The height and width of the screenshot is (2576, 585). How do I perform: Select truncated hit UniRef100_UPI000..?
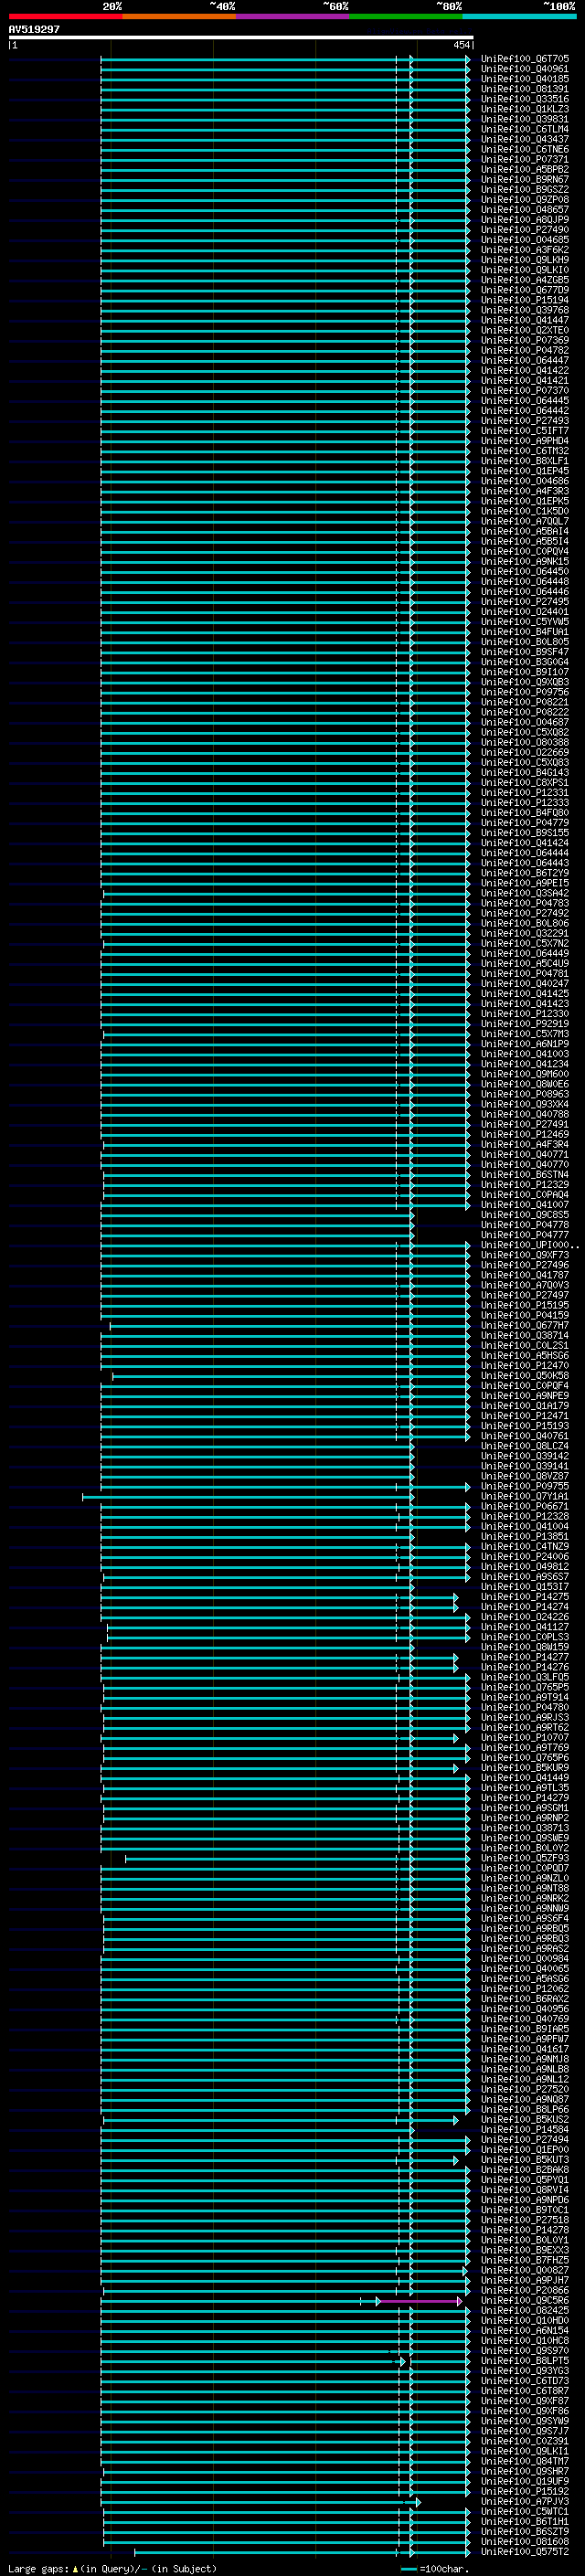click(x=530, y=1245)
